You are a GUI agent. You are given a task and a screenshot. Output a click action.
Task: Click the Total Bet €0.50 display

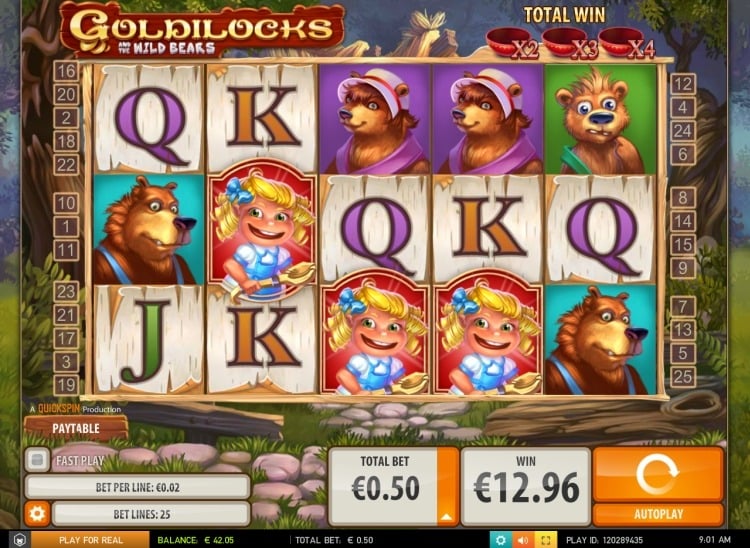pos(385,487)
